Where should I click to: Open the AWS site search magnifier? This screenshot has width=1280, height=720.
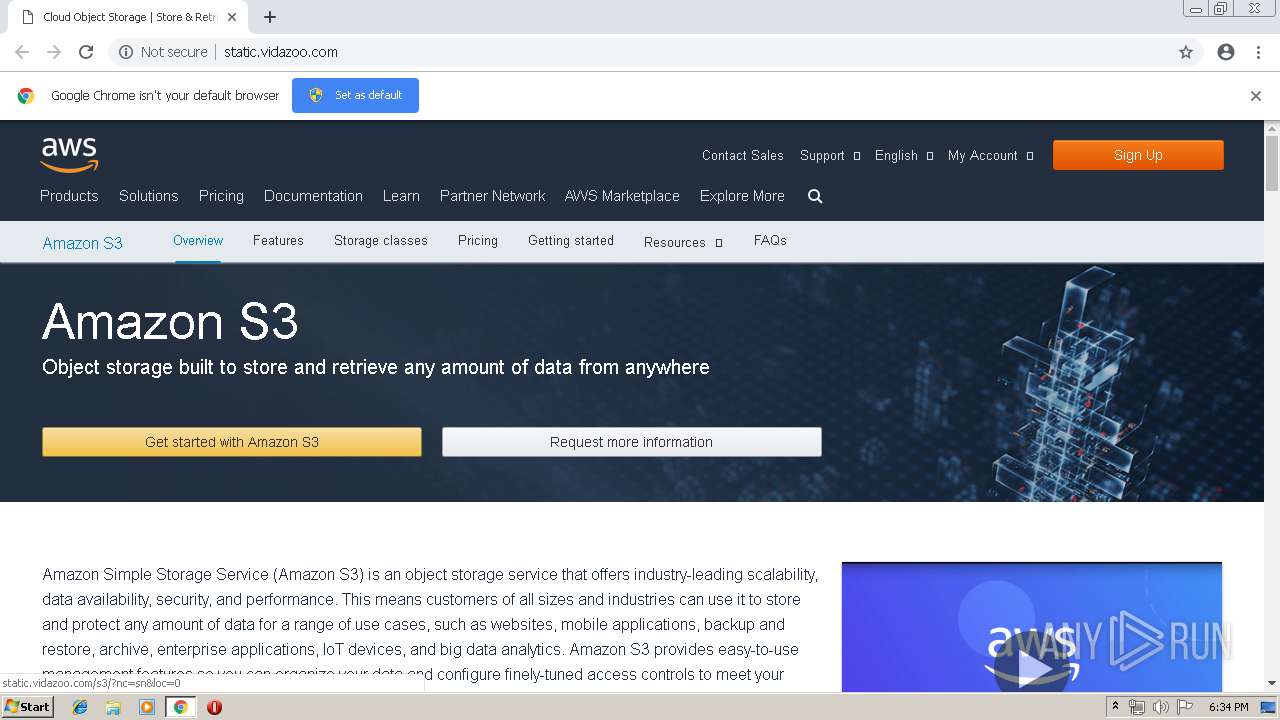815,196
